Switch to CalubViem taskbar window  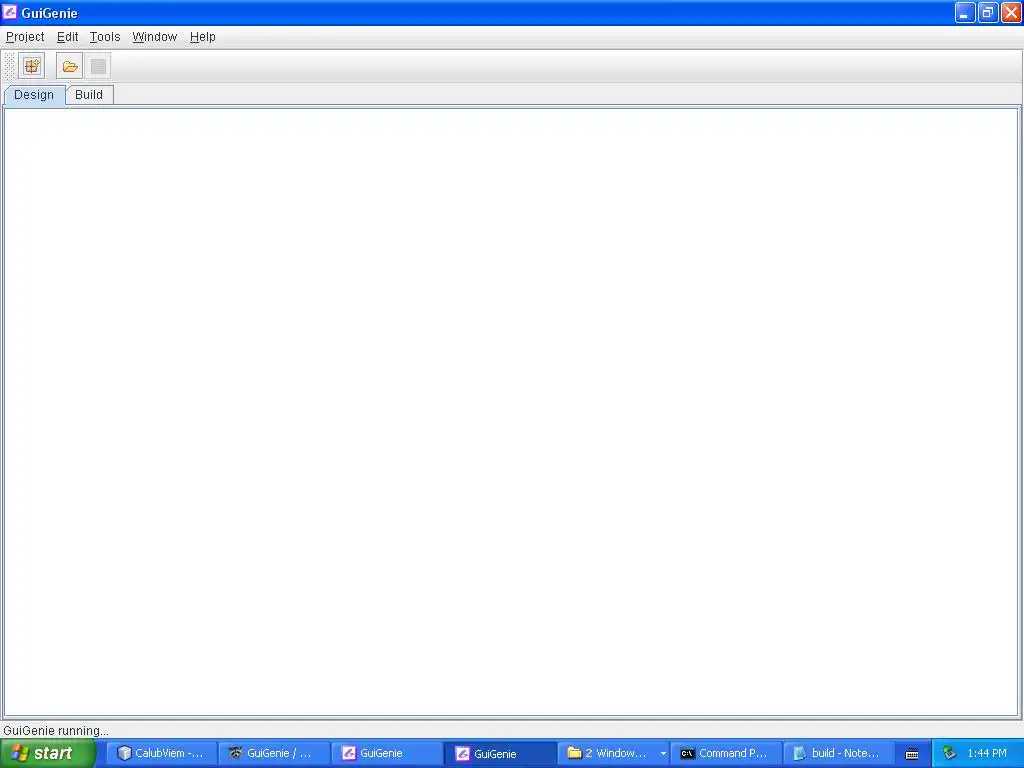[161, 754]
